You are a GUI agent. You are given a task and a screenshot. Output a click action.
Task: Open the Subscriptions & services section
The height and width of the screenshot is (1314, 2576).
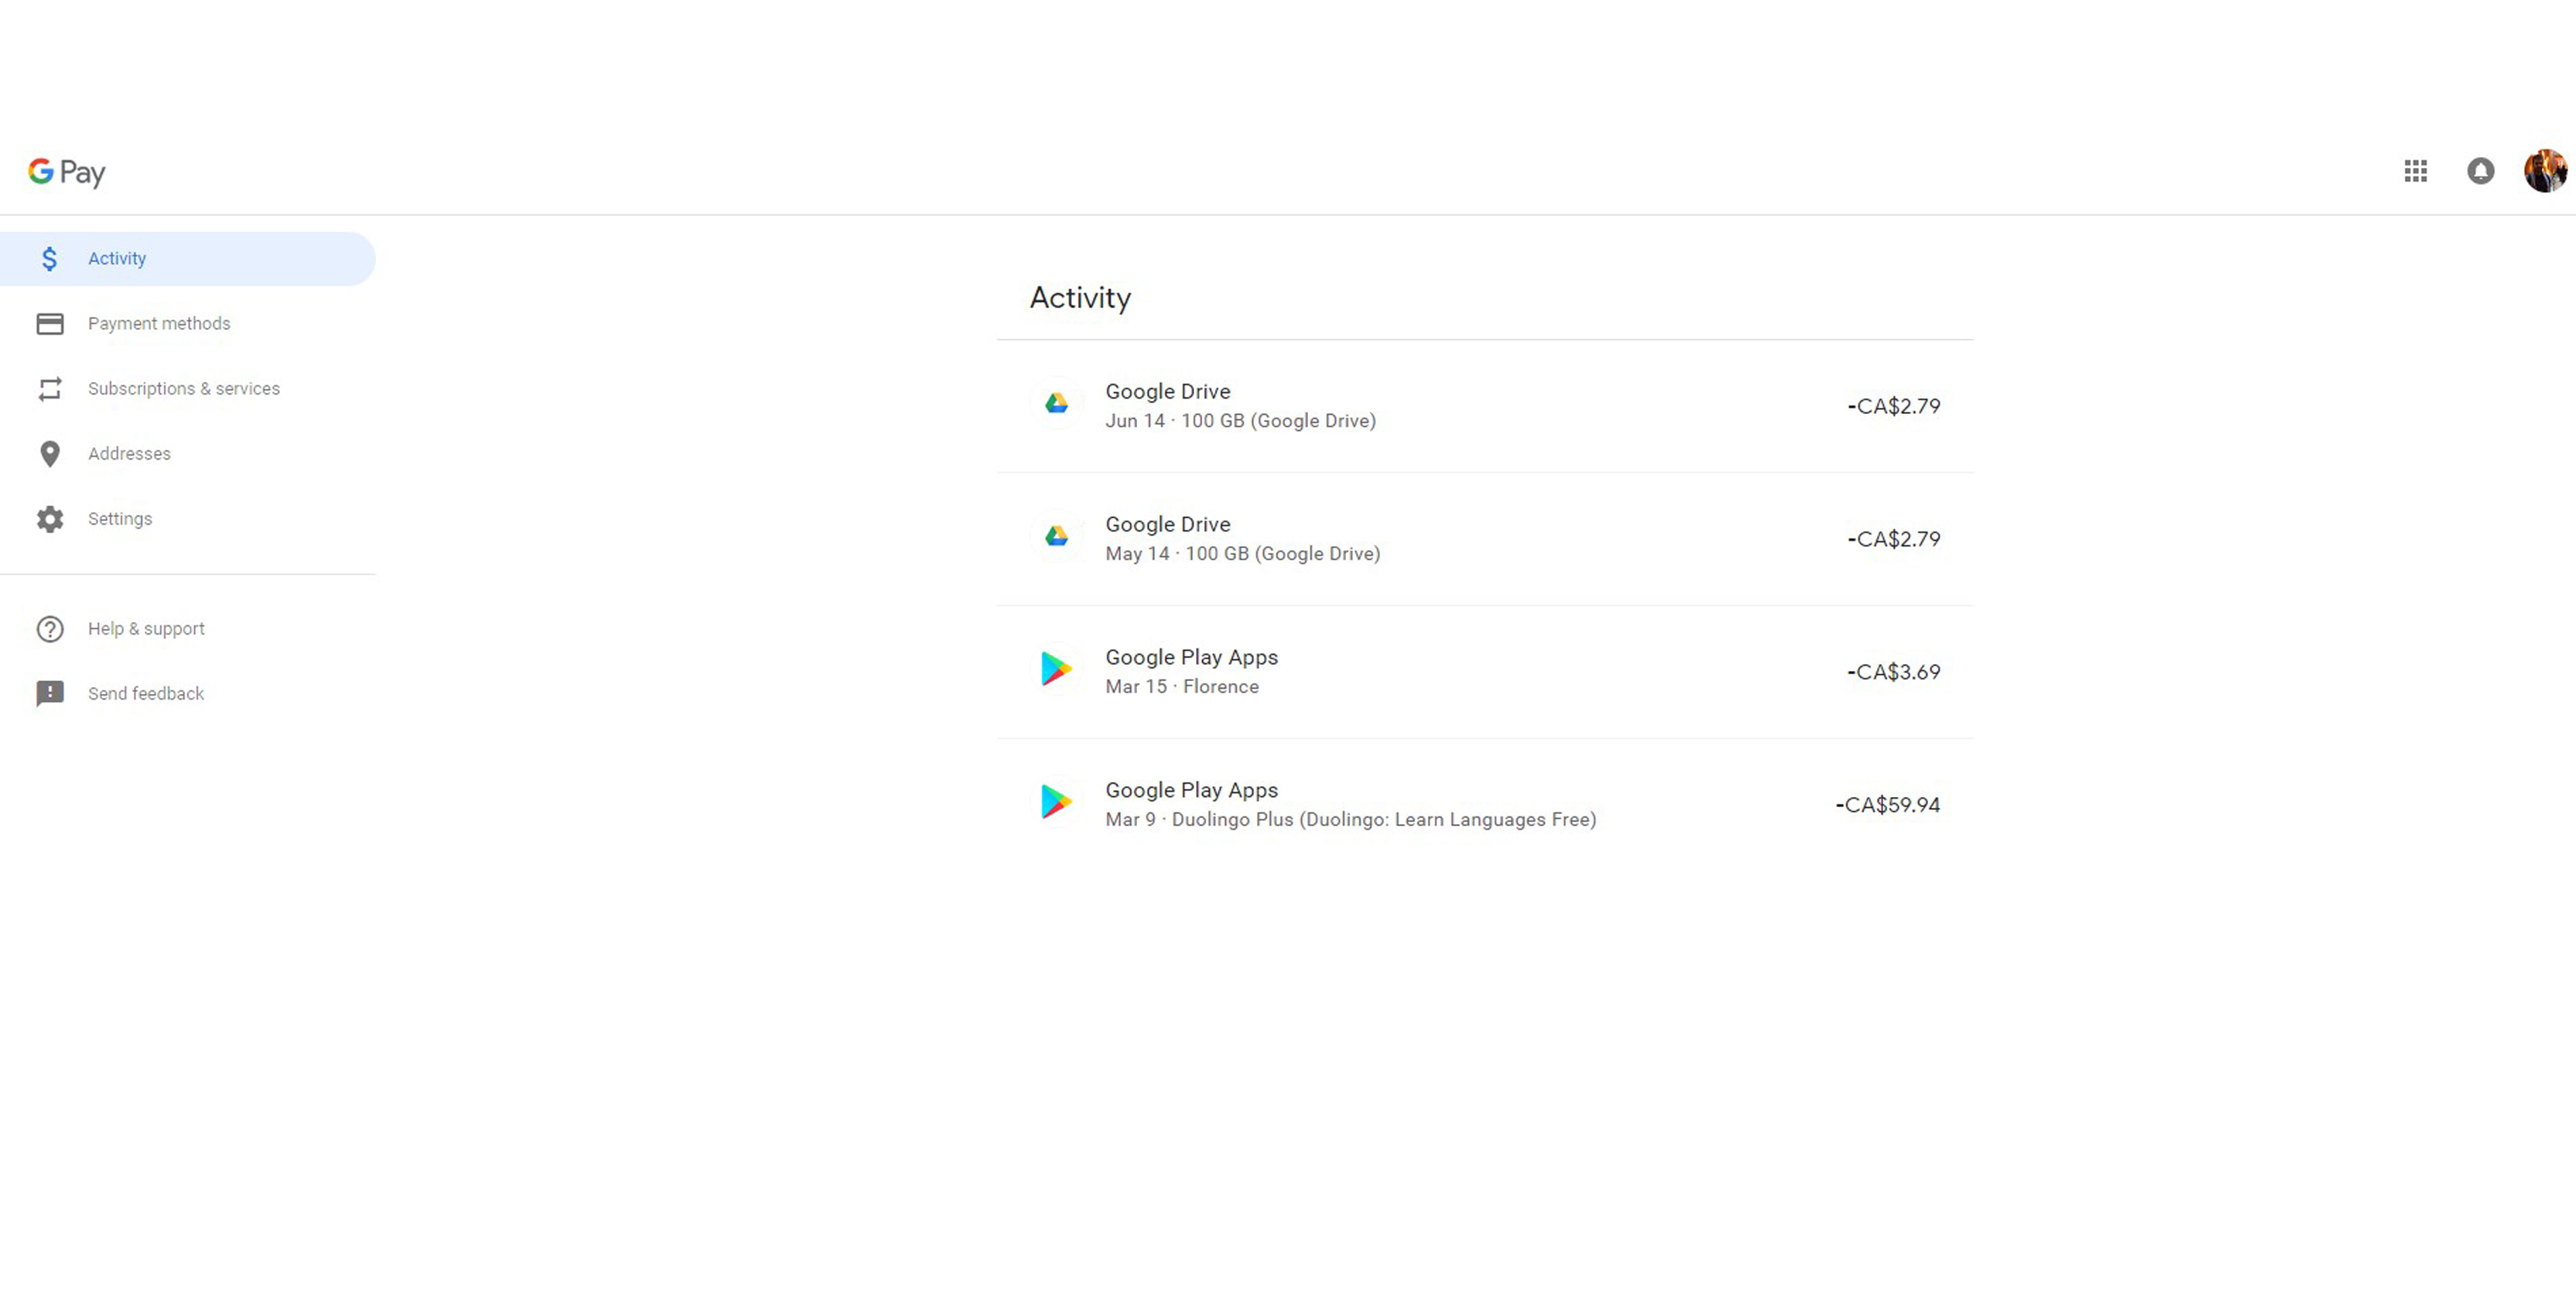click(x=183, y=388)
